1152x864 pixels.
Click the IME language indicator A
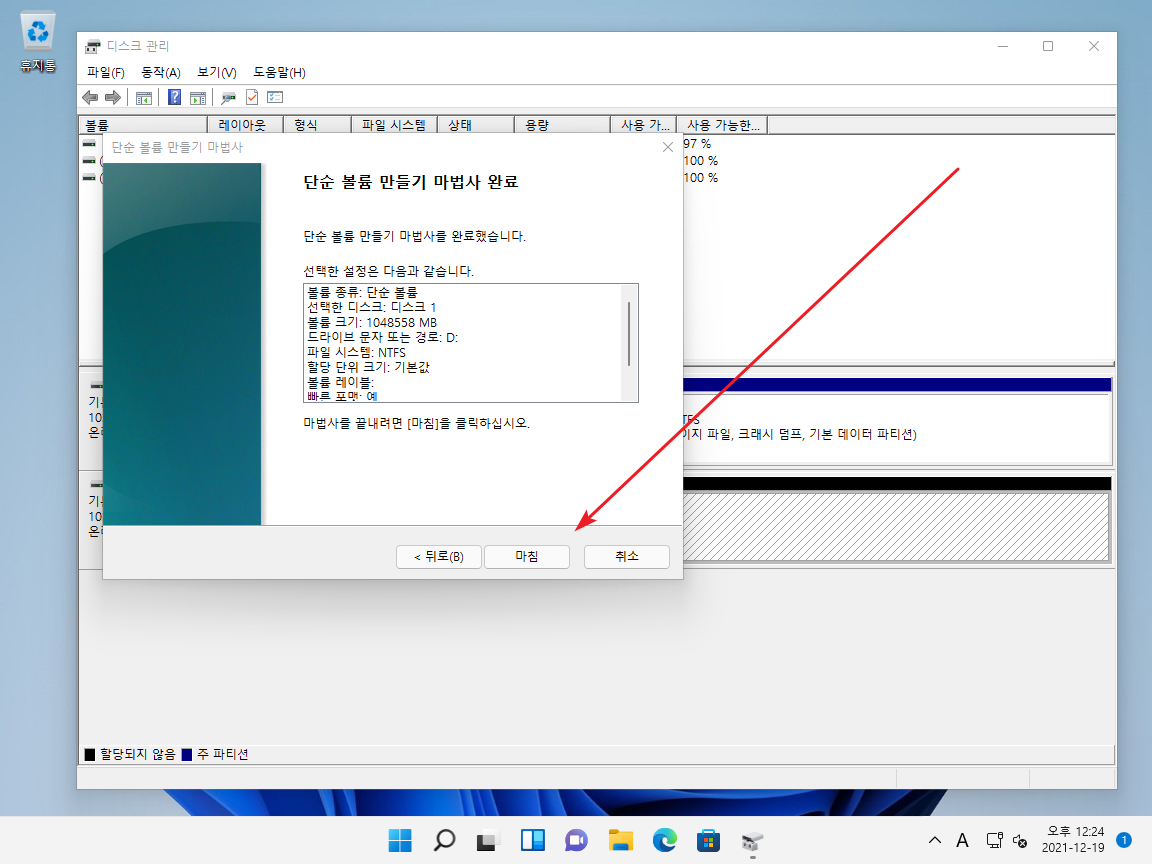962,840
